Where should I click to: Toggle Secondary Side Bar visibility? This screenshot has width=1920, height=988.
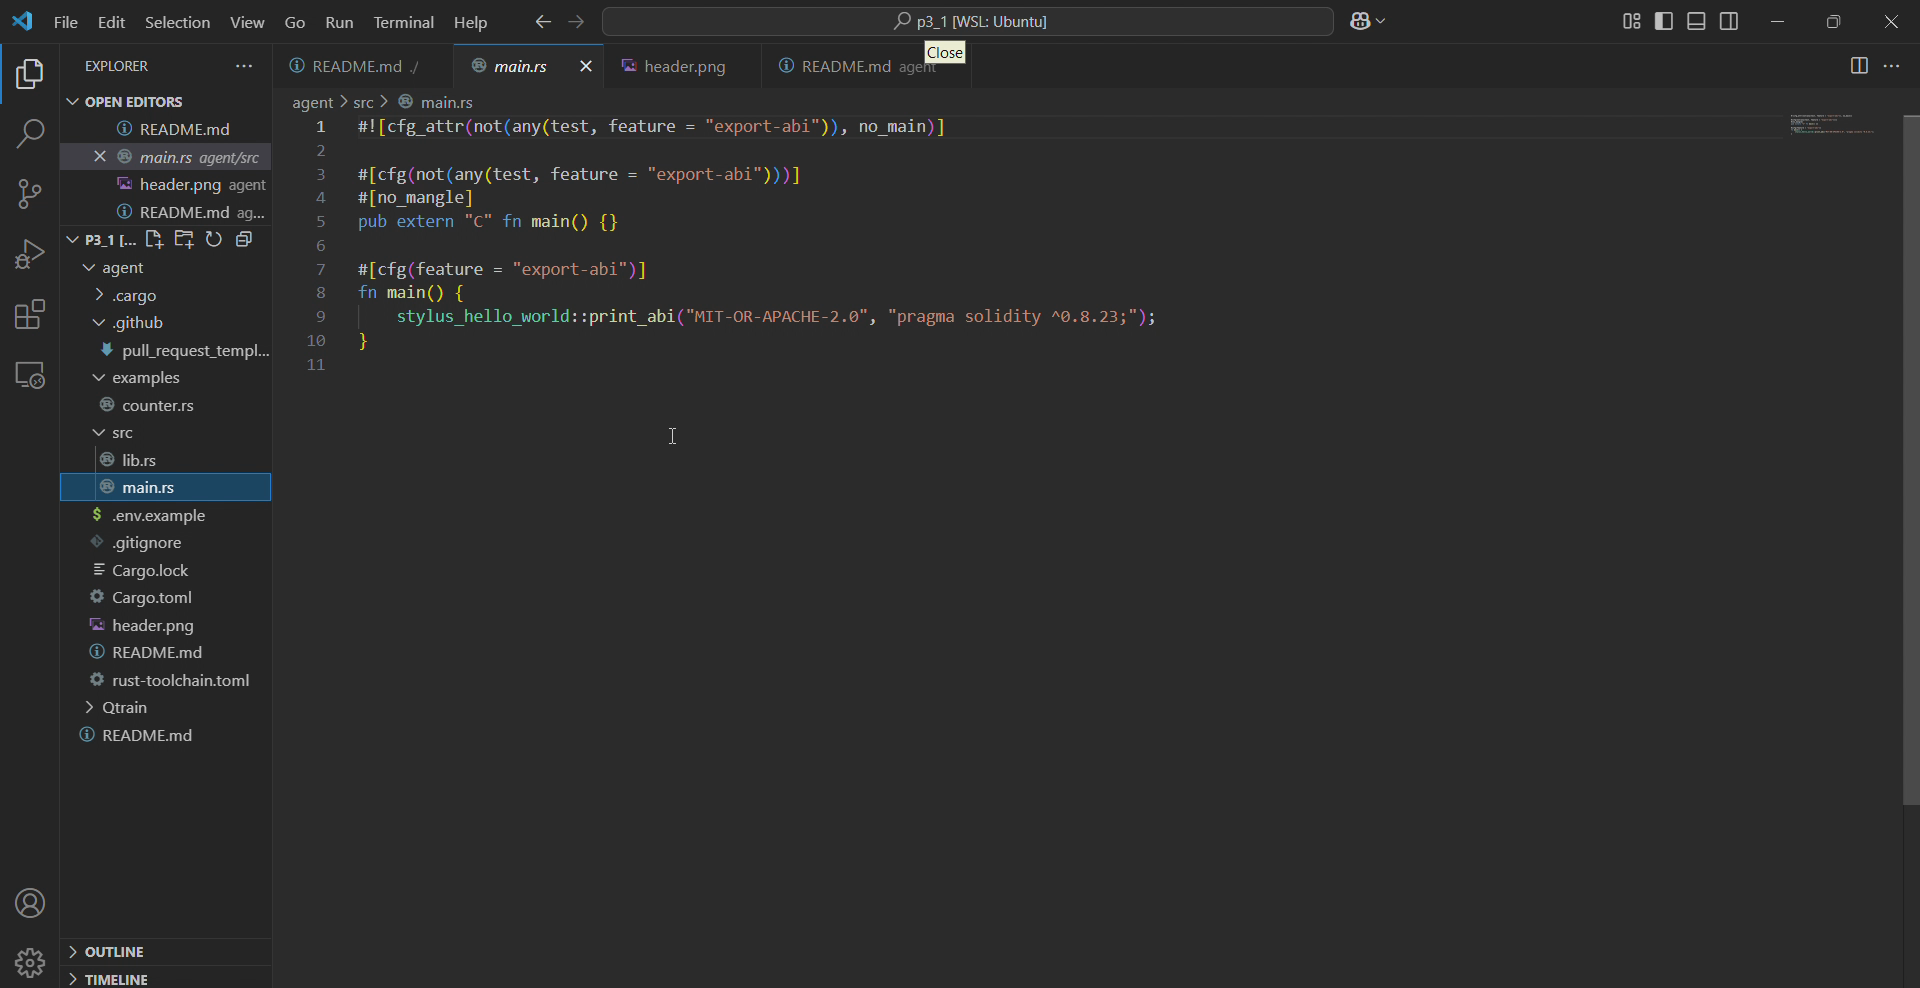[1729, 21]
